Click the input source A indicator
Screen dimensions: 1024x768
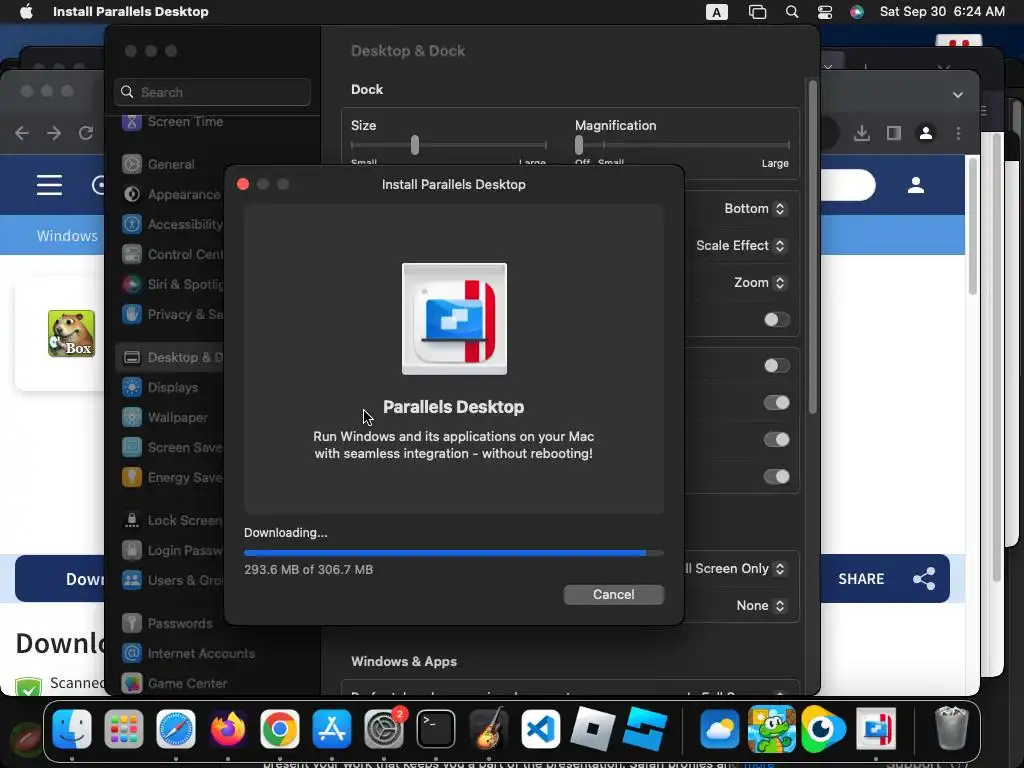(x=716, y=12)
